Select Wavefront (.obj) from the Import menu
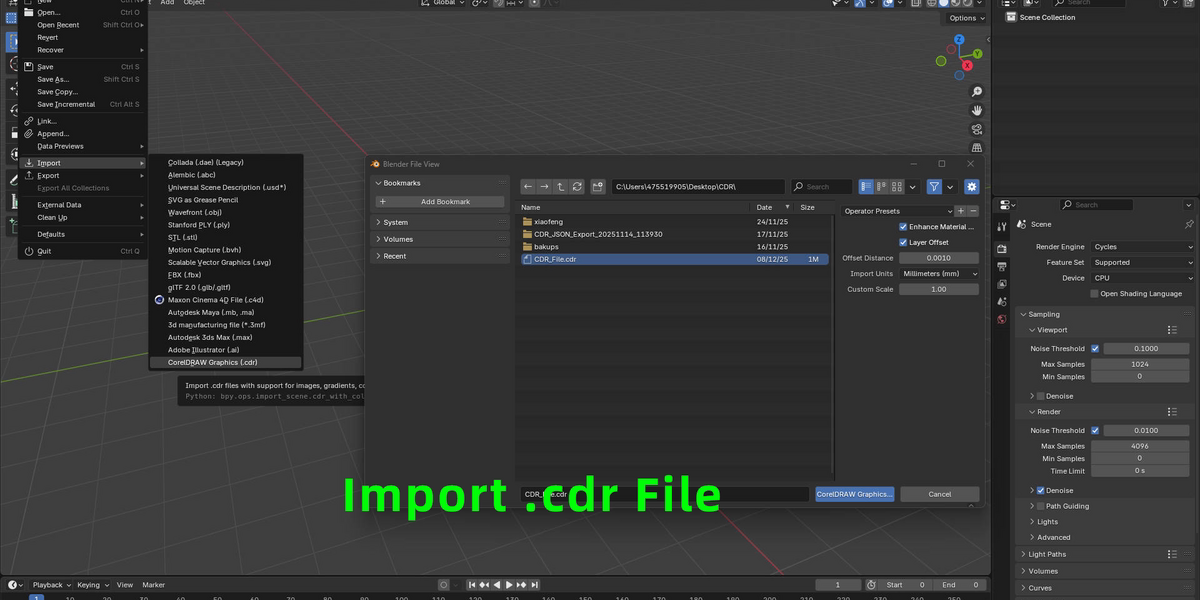 195,212
